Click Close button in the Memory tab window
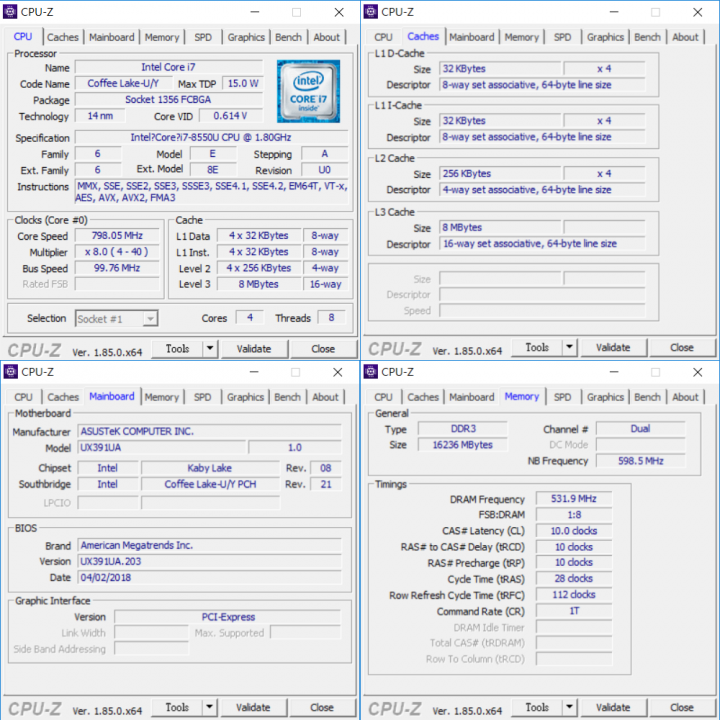 [x=682, y=707]
